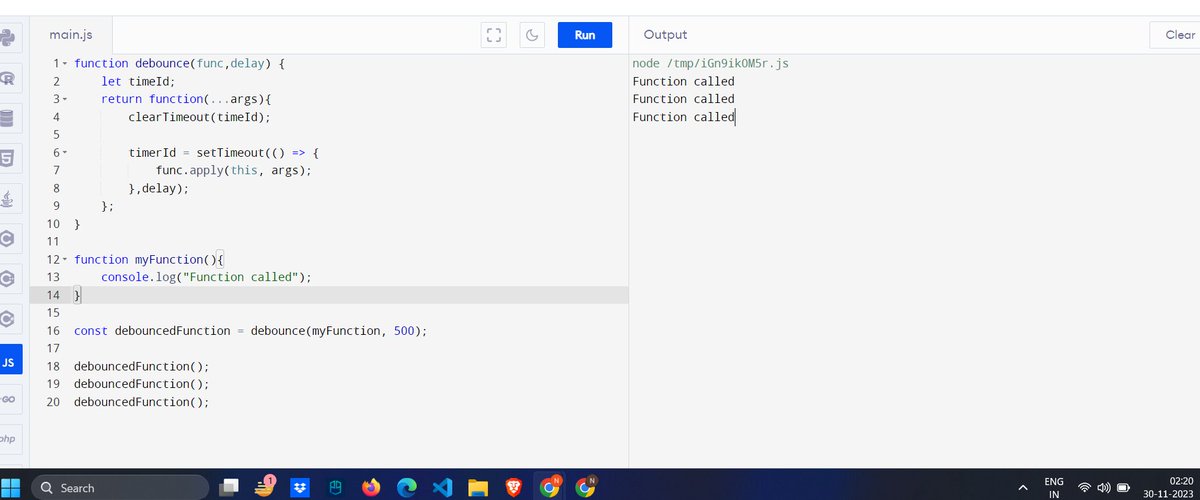Open the Python compiler from the sidebar

(x=8, y=38)
